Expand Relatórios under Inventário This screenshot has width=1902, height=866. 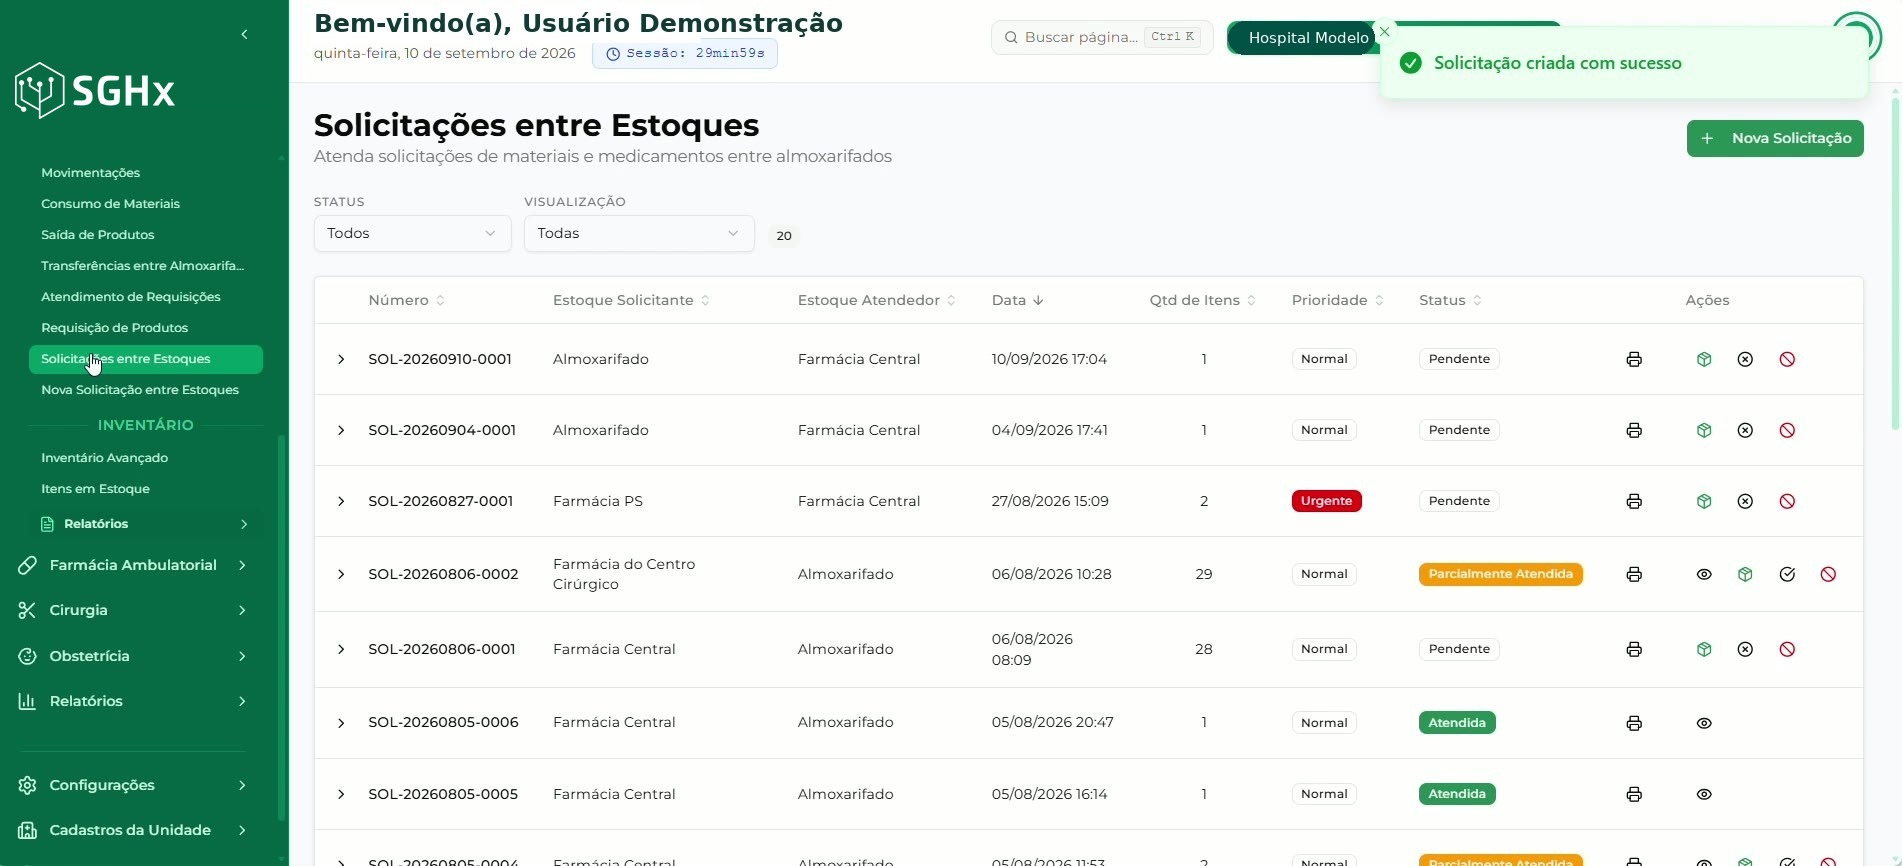[145, 524]
